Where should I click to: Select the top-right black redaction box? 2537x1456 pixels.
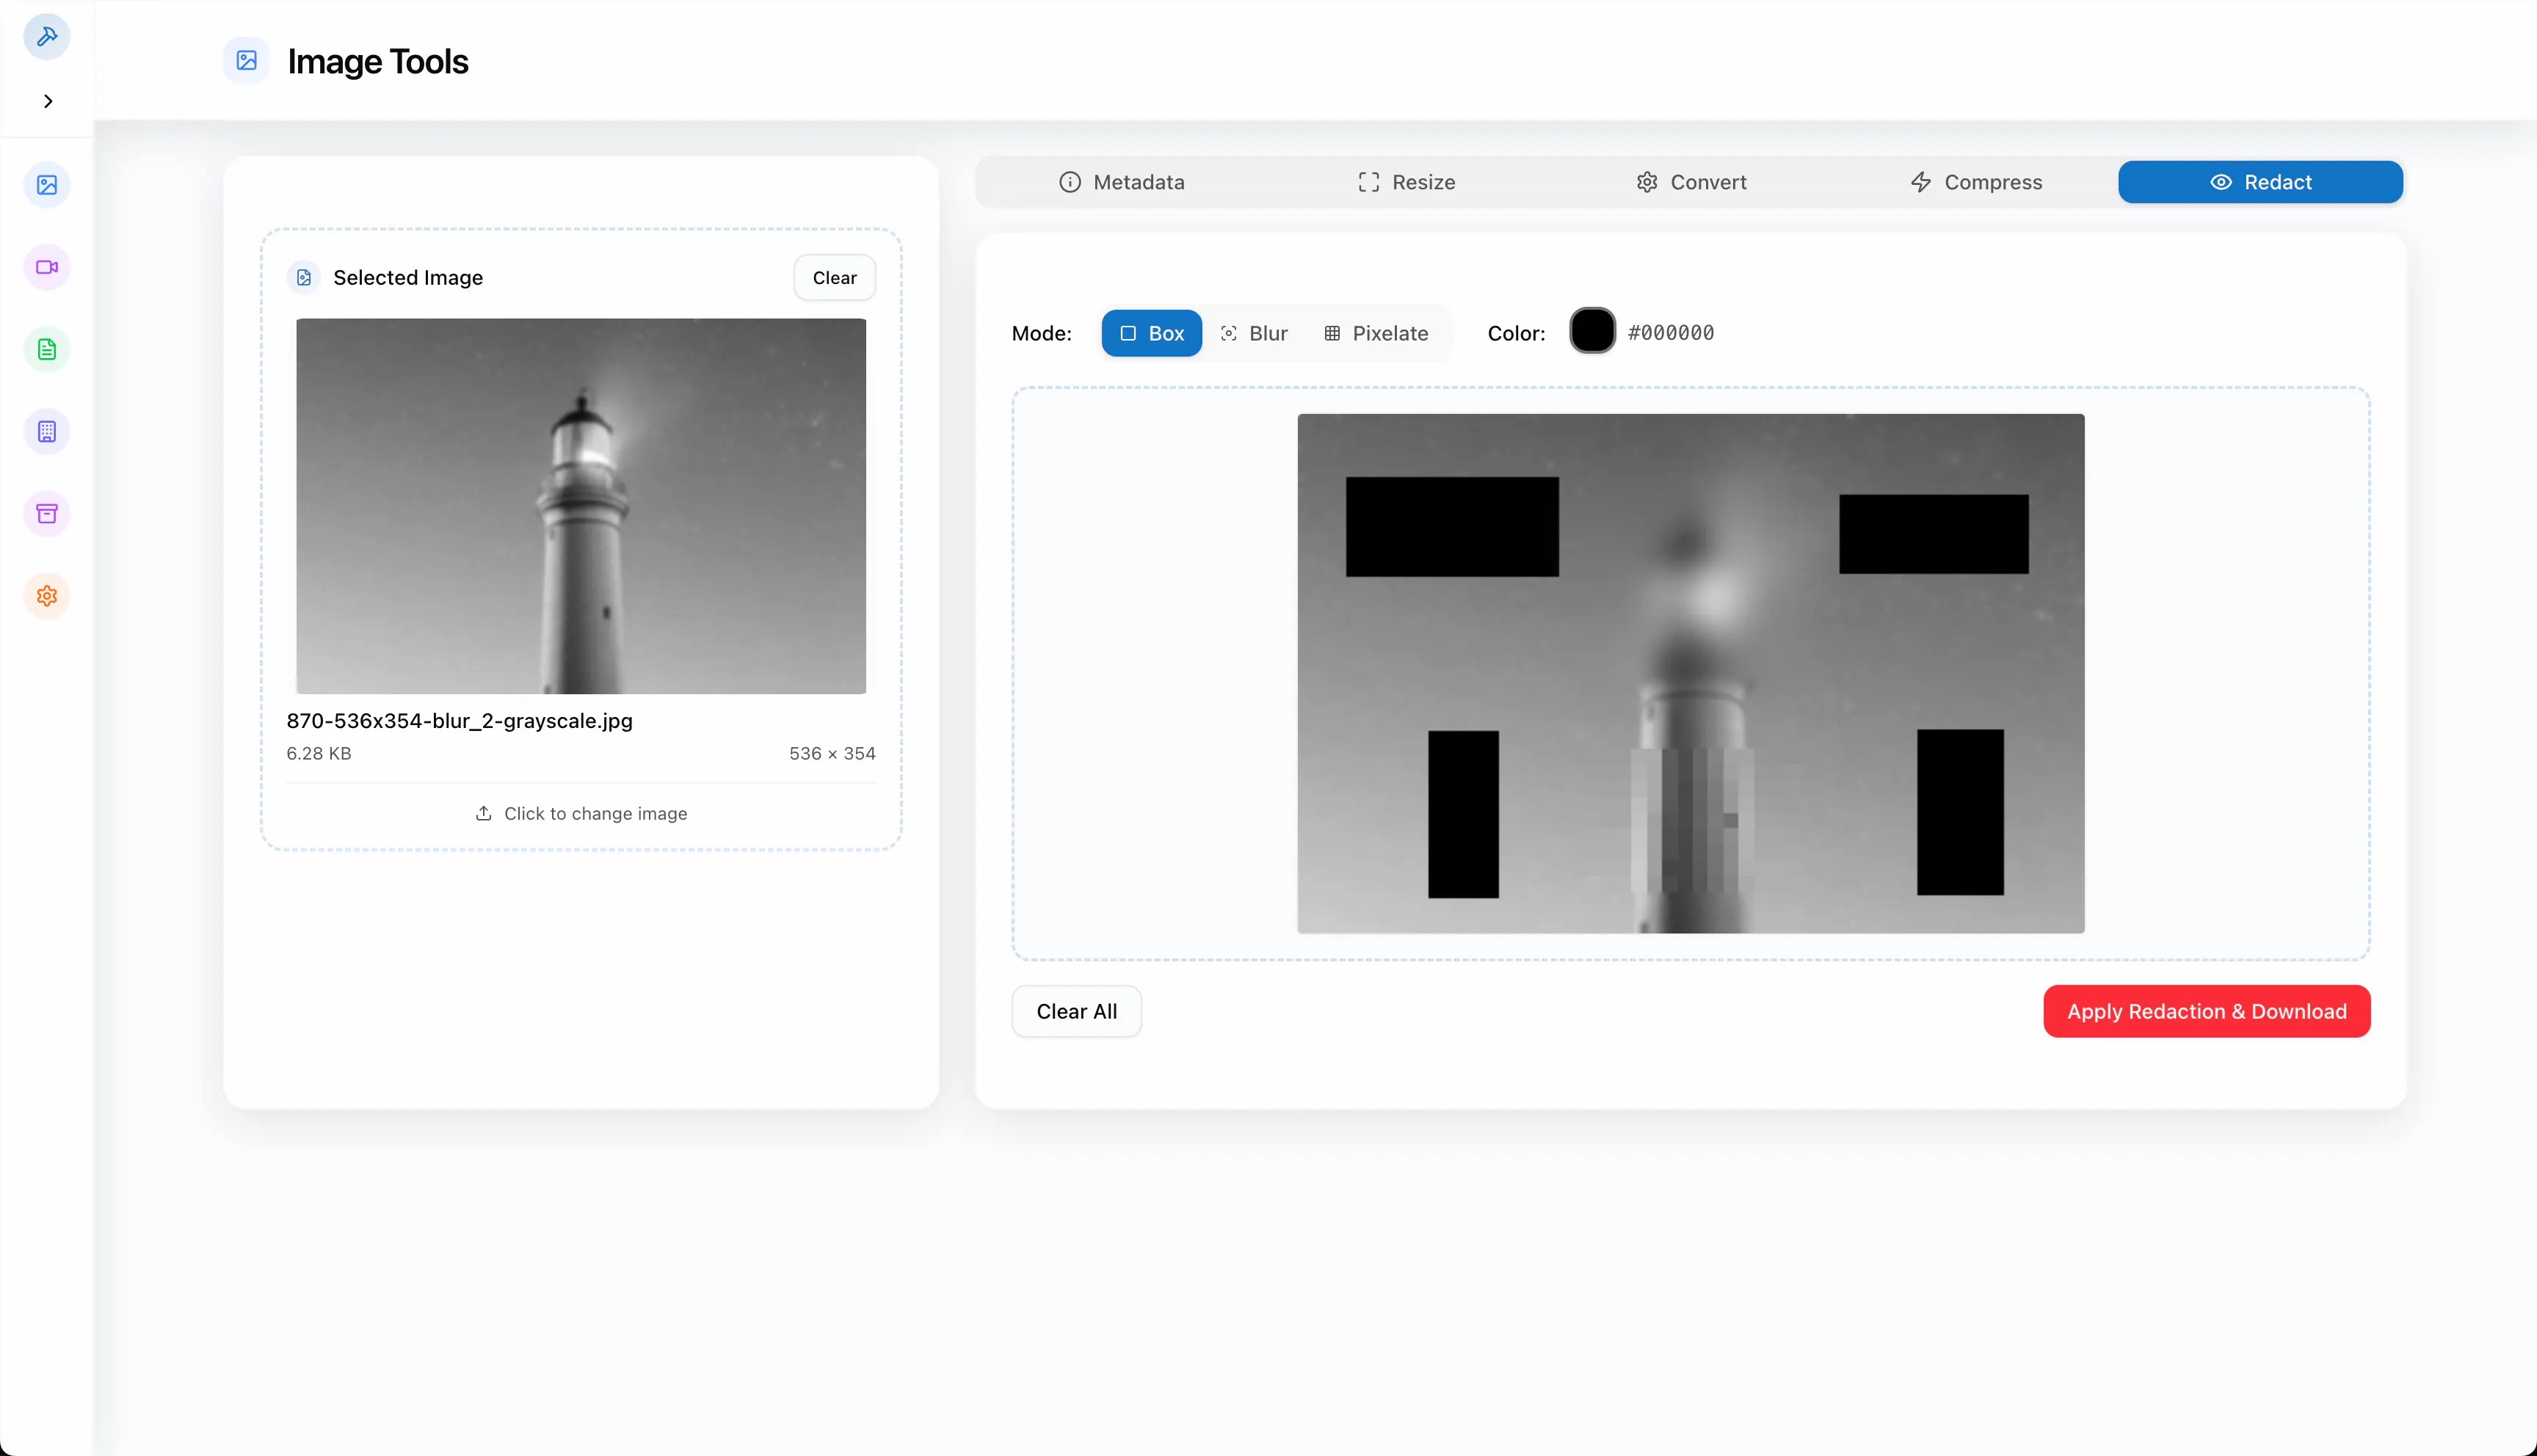coord(1933,534)
